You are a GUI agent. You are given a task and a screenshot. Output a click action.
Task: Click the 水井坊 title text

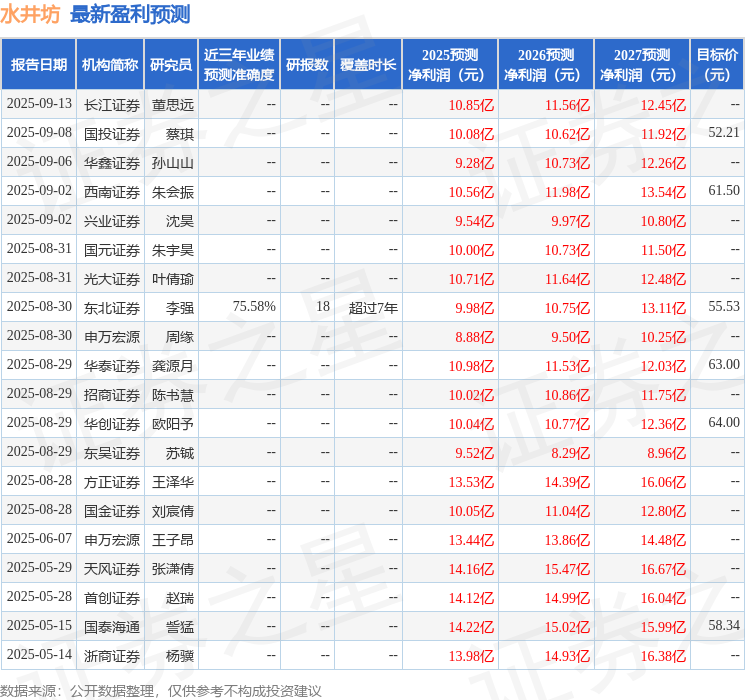tap(30, 14)
